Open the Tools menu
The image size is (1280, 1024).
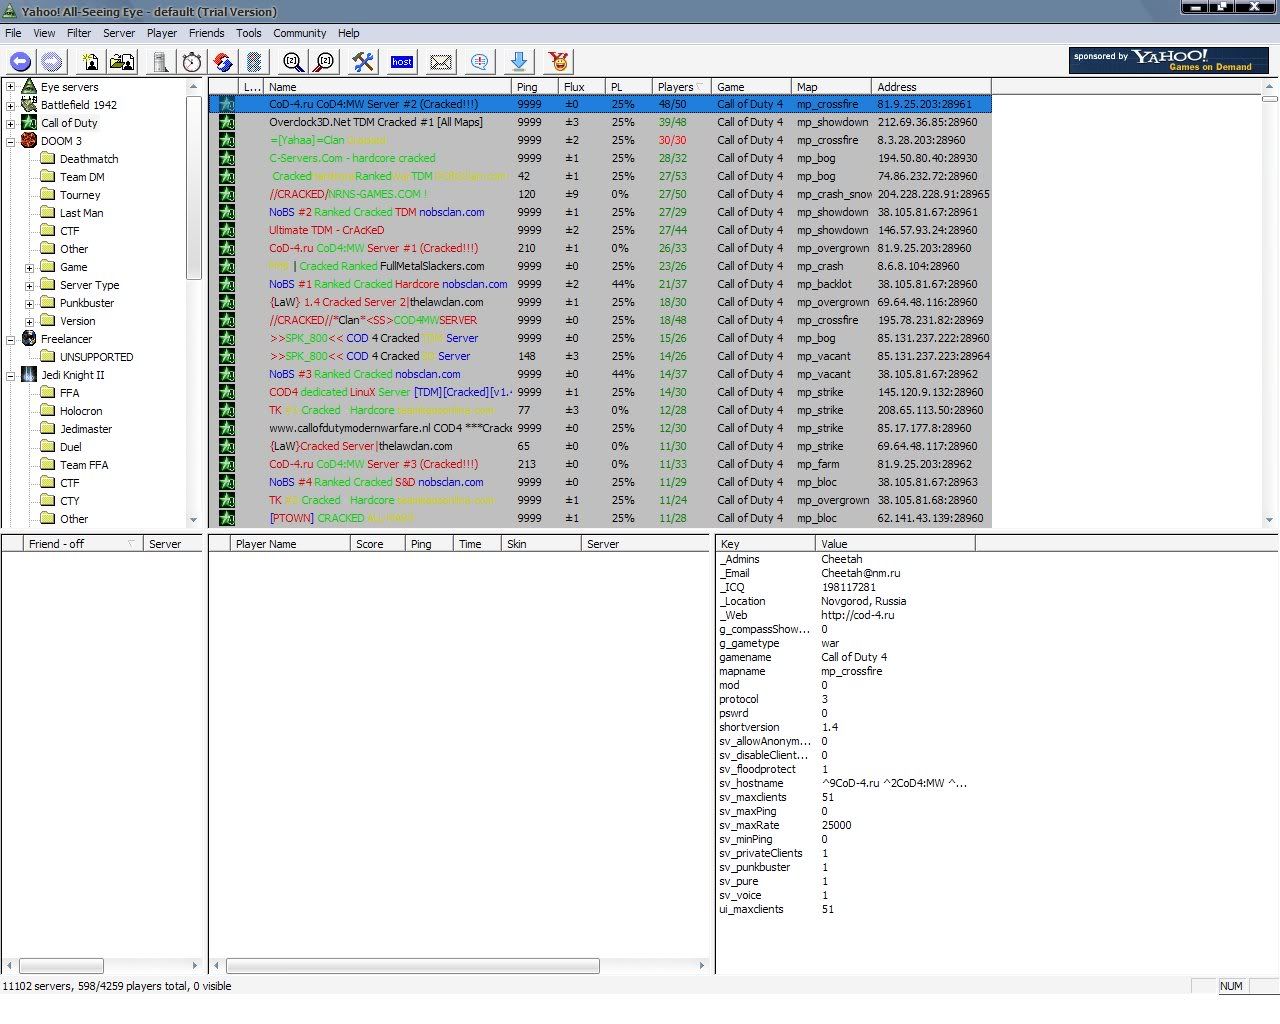pyautogui.click(x=249, y=33)
